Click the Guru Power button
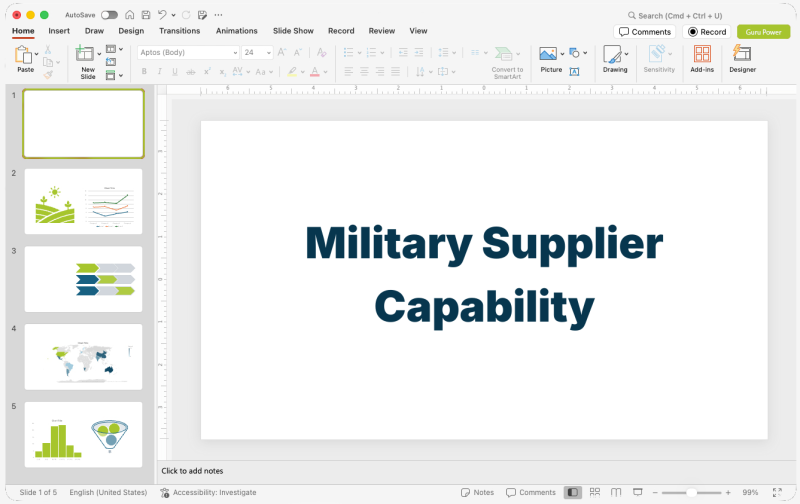Image resolution: width=800 pixels, height=504 pixels. click(763, 32)
